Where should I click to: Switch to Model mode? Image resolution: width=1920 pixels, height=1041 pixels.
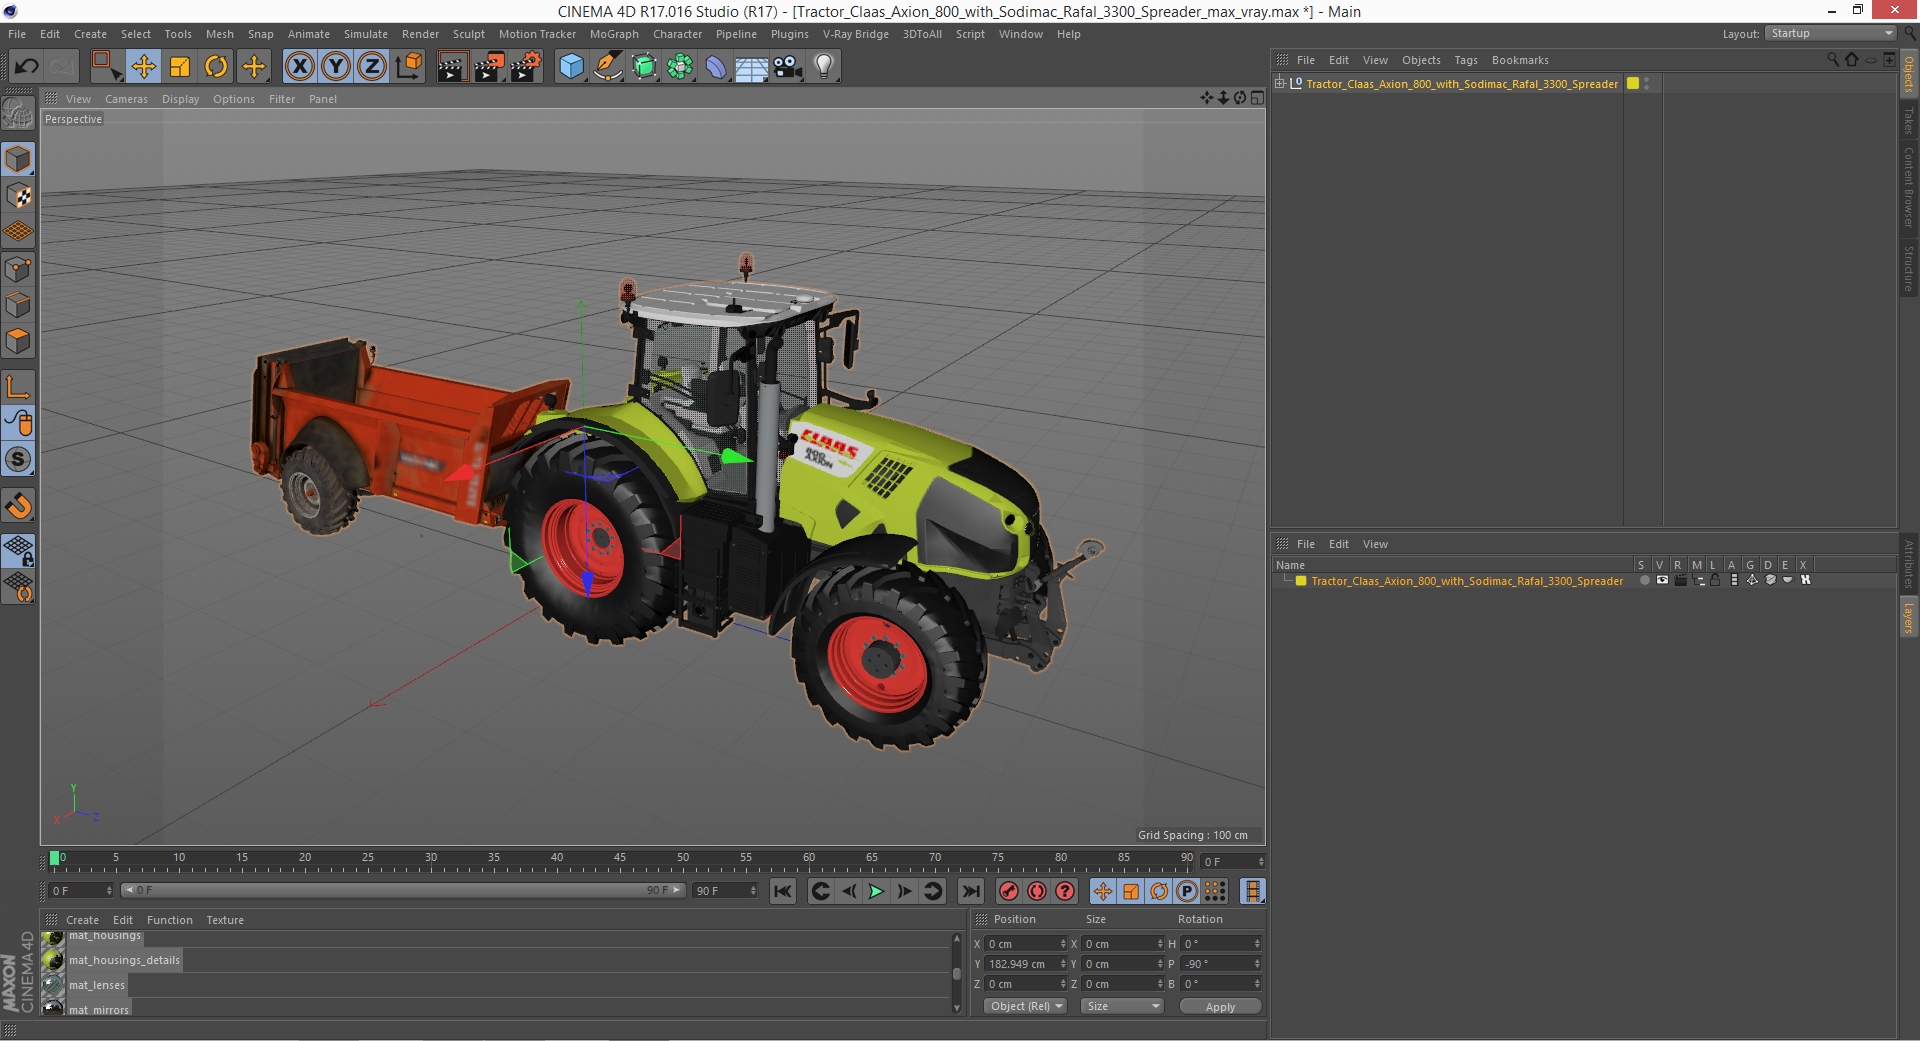[x=18, y=160]
